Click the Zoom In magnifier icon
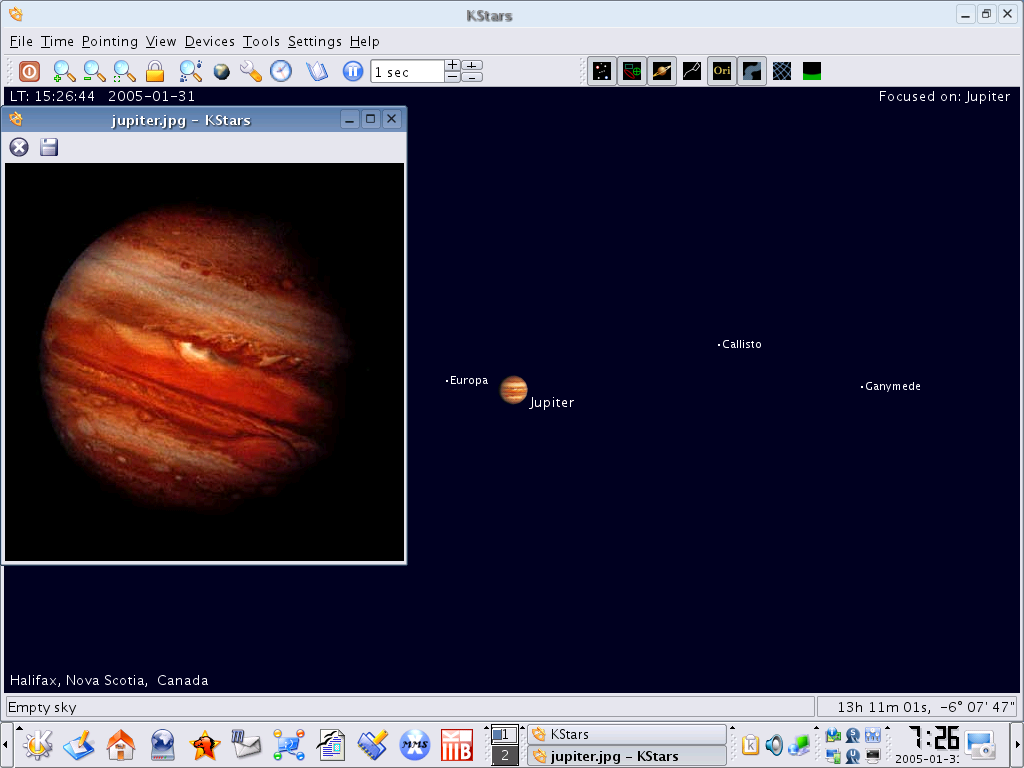1024x768 pixels. click(64, 71)
